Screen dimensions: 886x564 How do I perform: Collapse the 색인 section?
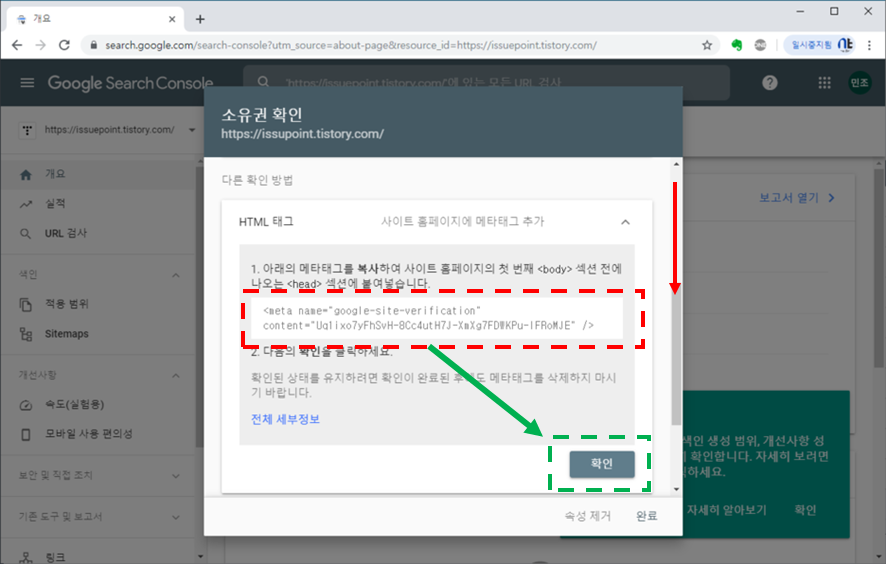[176, 275]
